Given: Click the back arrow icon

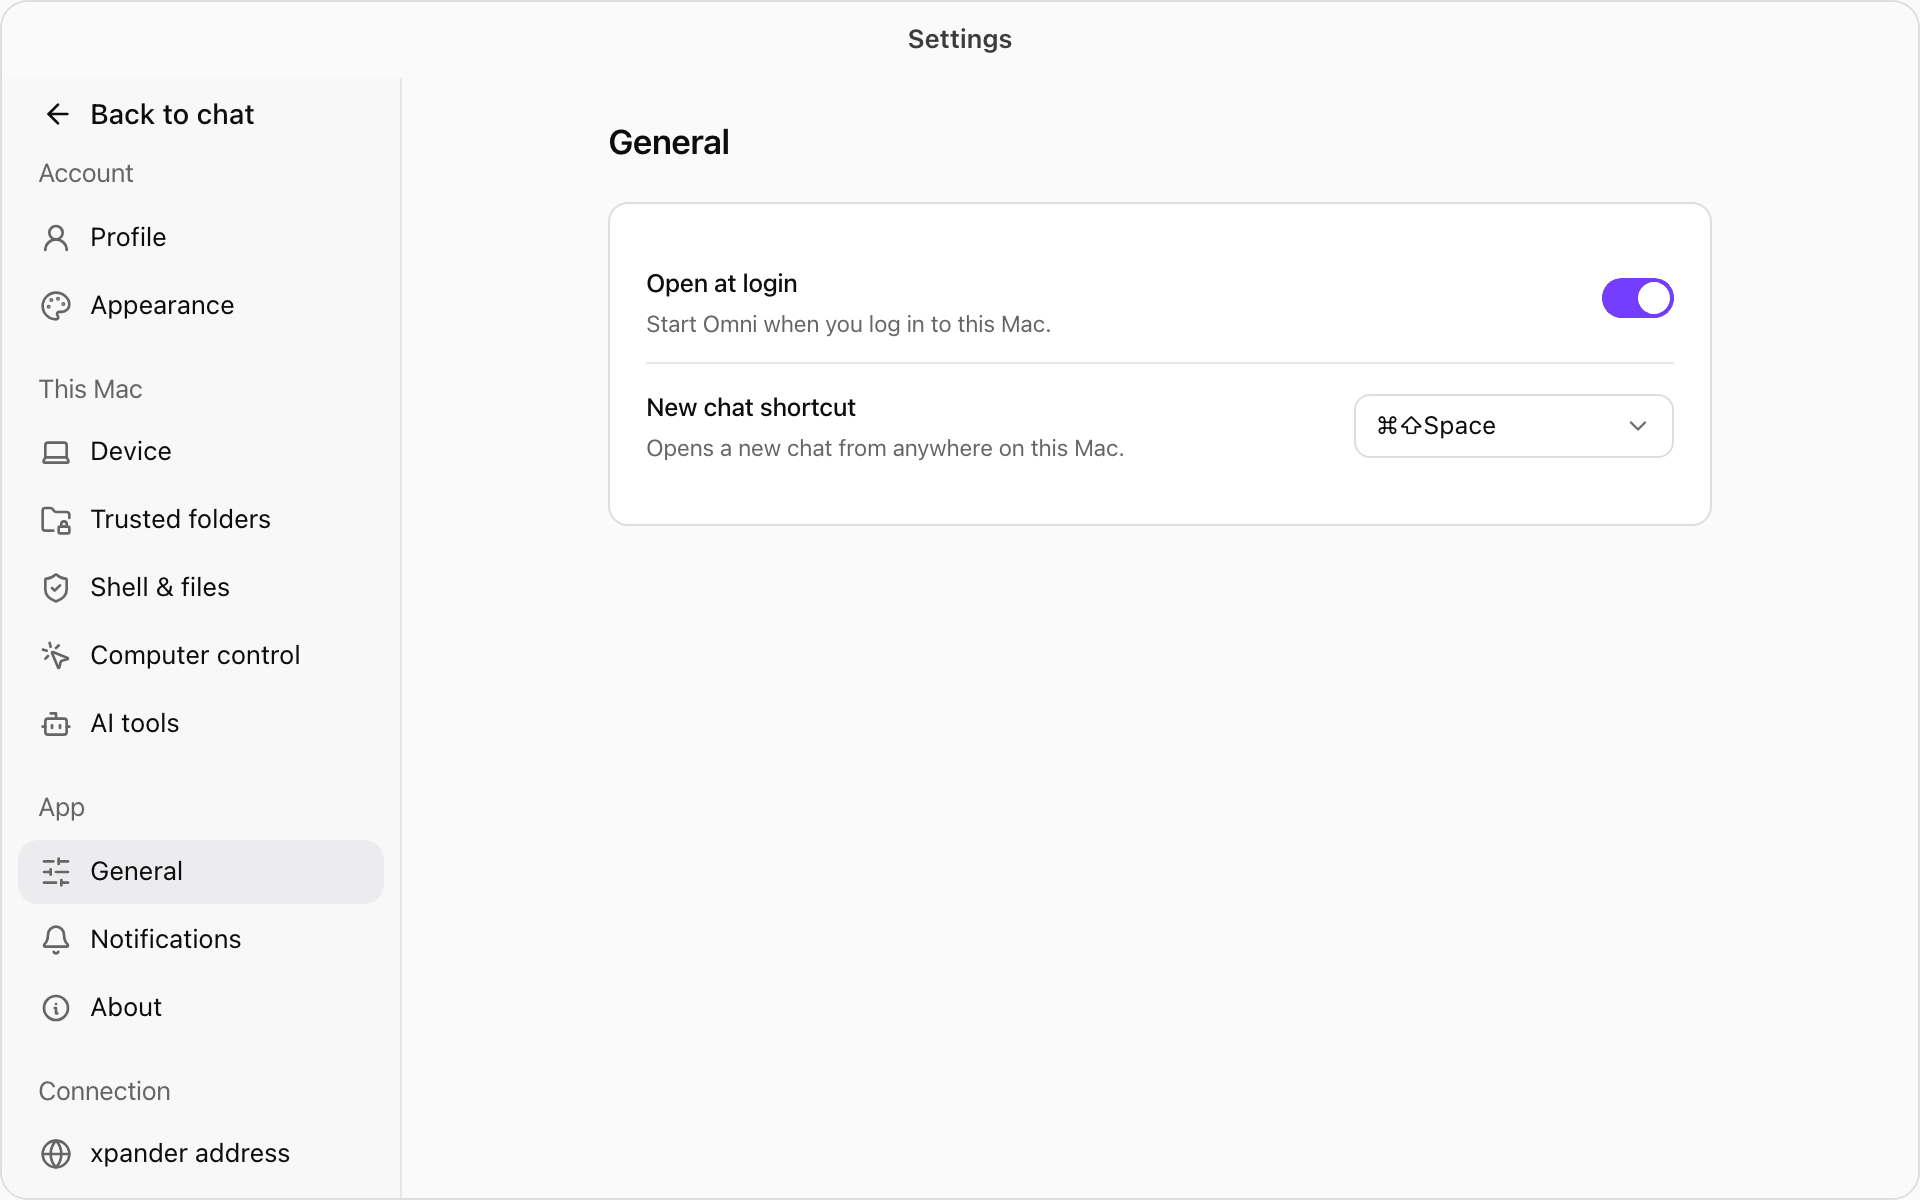Looking at the screenshot, I should point(57,115).
